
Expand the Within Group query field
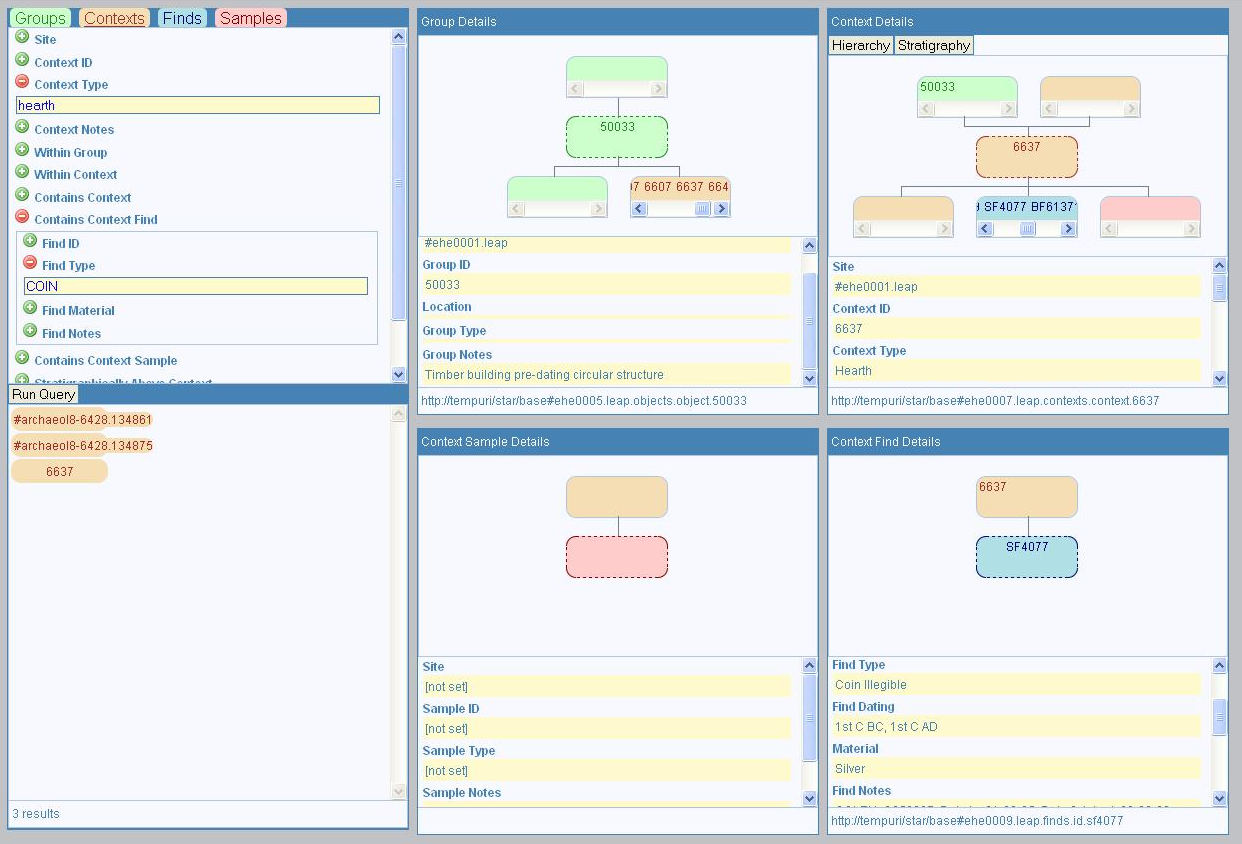pos(22,150)
